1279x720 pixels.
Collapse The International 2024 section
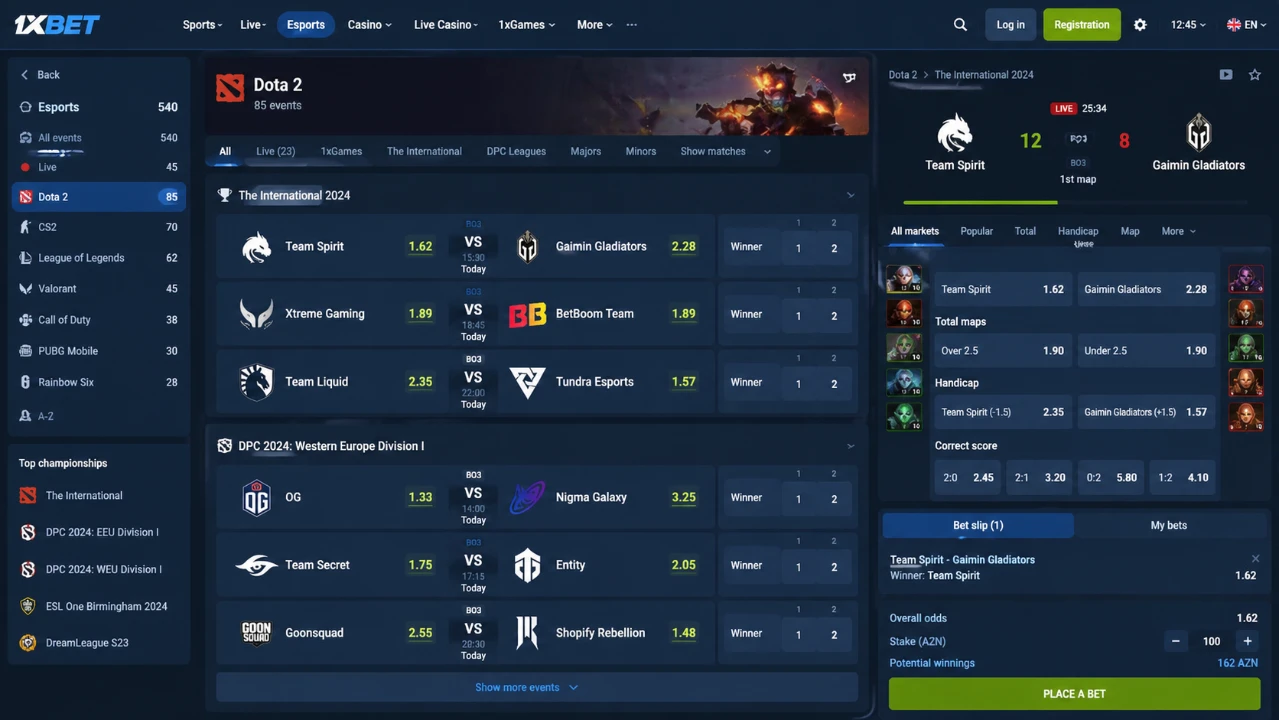pos(851,196)
